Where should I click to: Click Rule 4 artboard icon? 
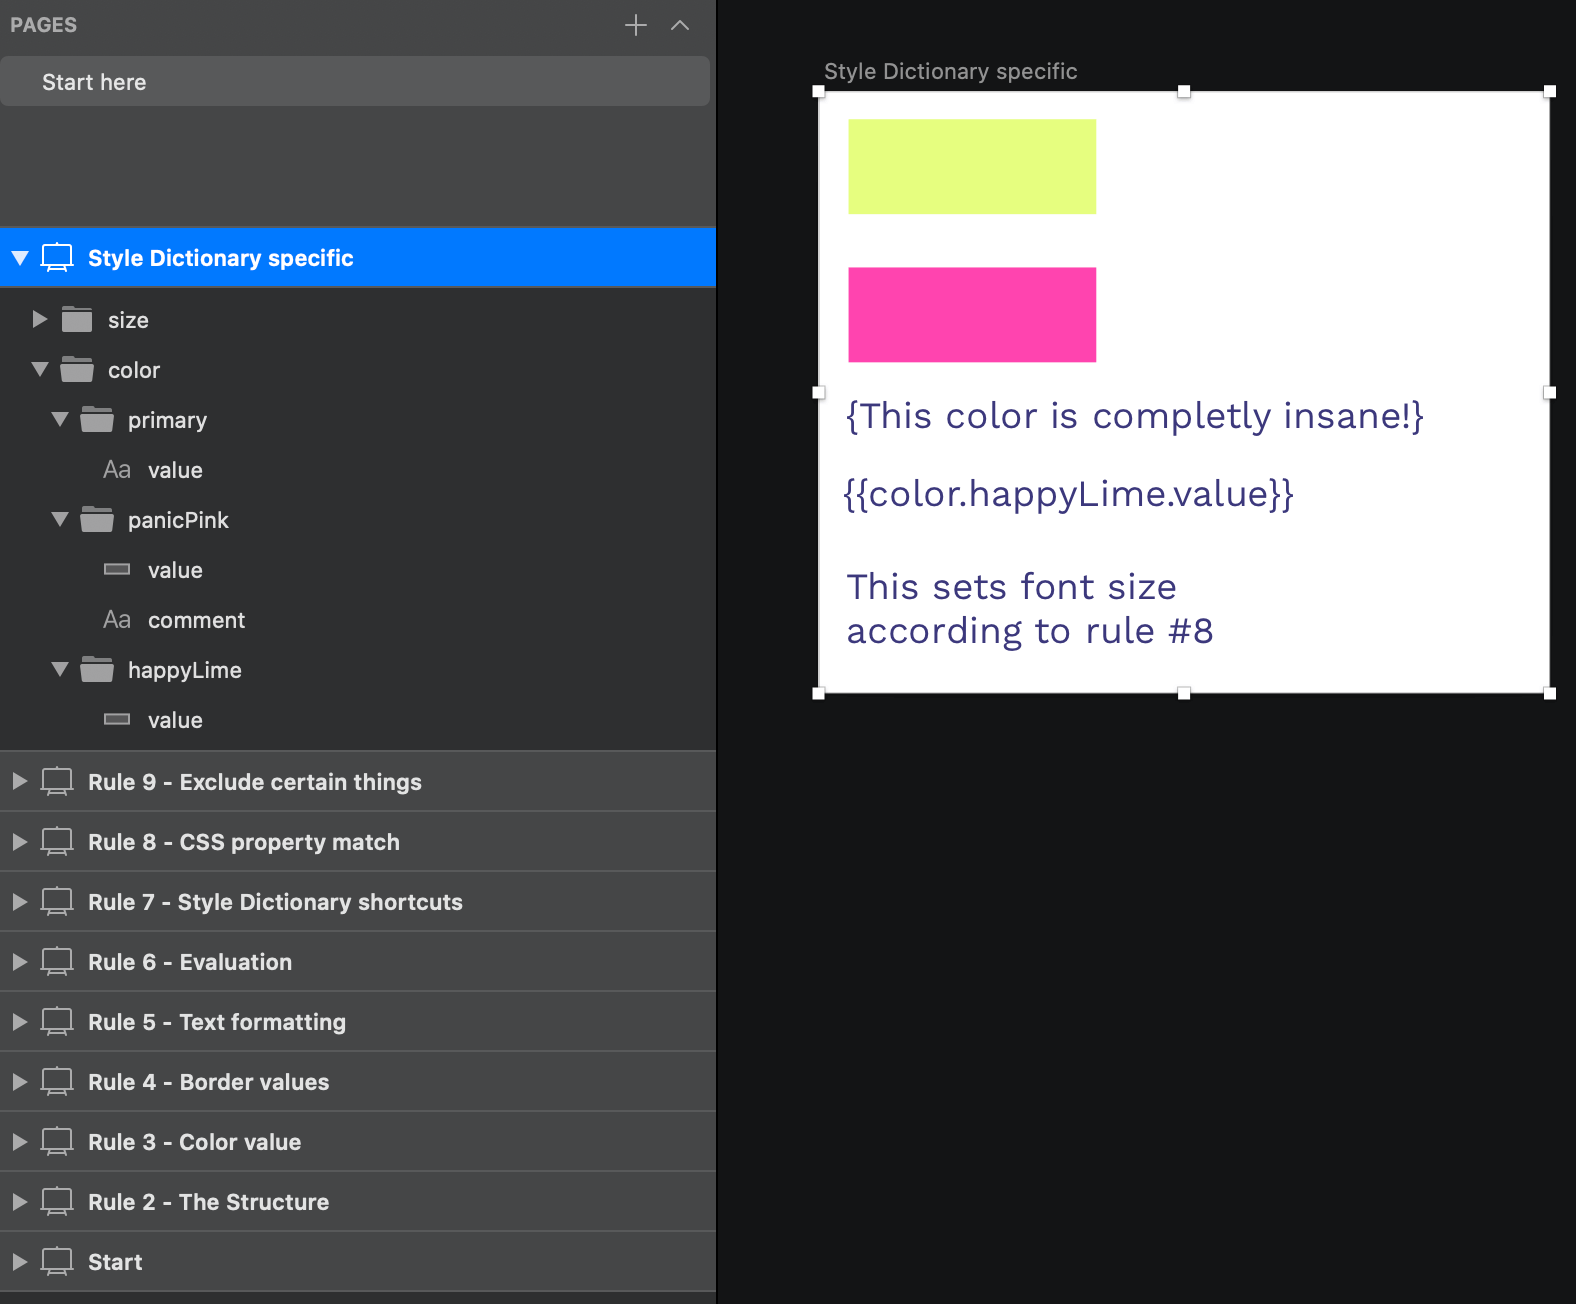57,1081
